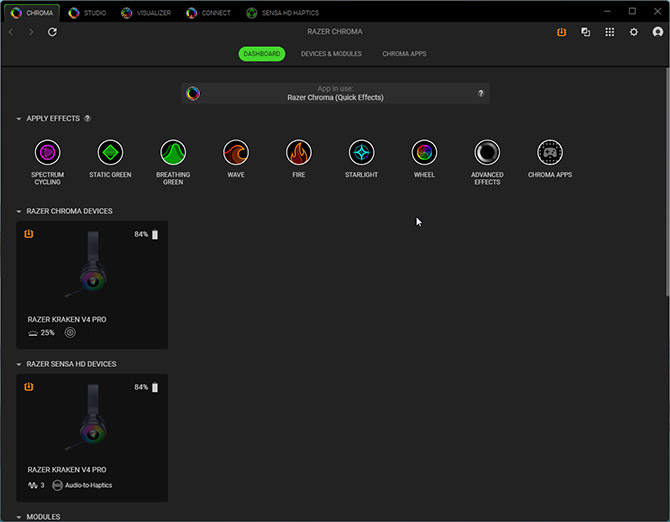Click the vertical scrollbar on the right
Viewport: 670px width, 522px height.
(x=667, y=182)
